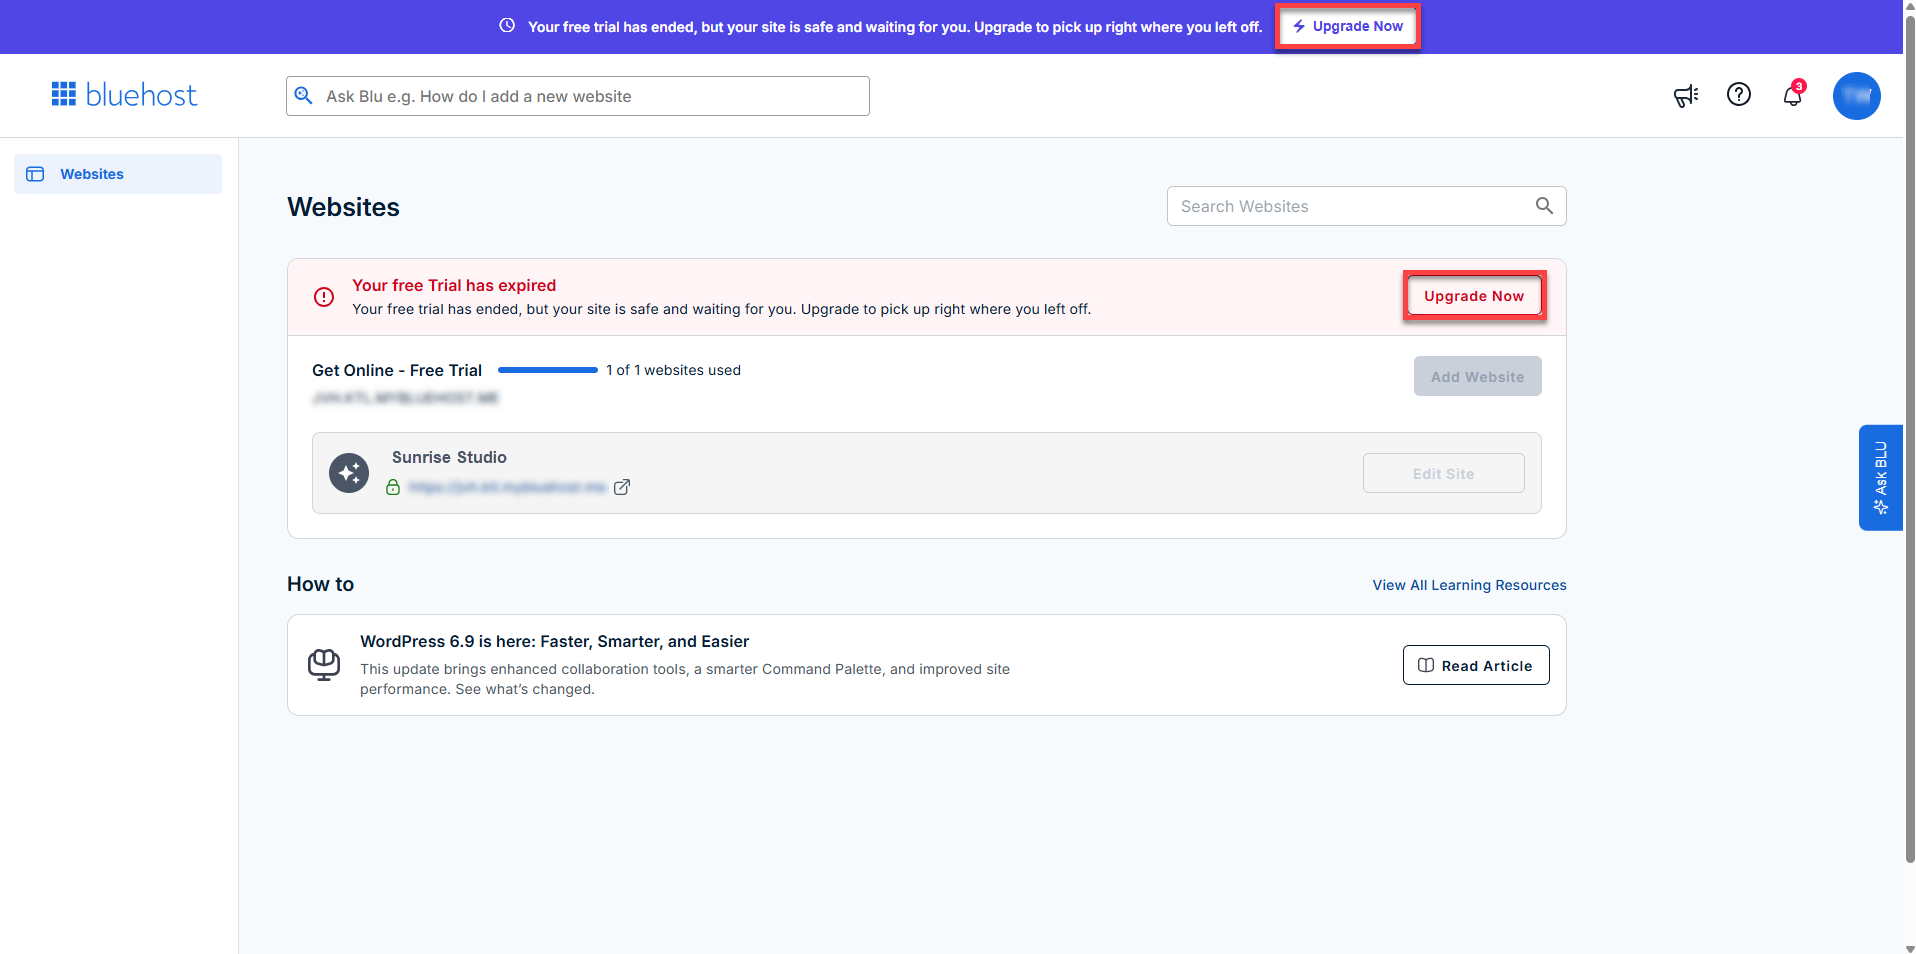Click the green SSL lock icon
This screenshot has width=1916, height=954.
393,487
